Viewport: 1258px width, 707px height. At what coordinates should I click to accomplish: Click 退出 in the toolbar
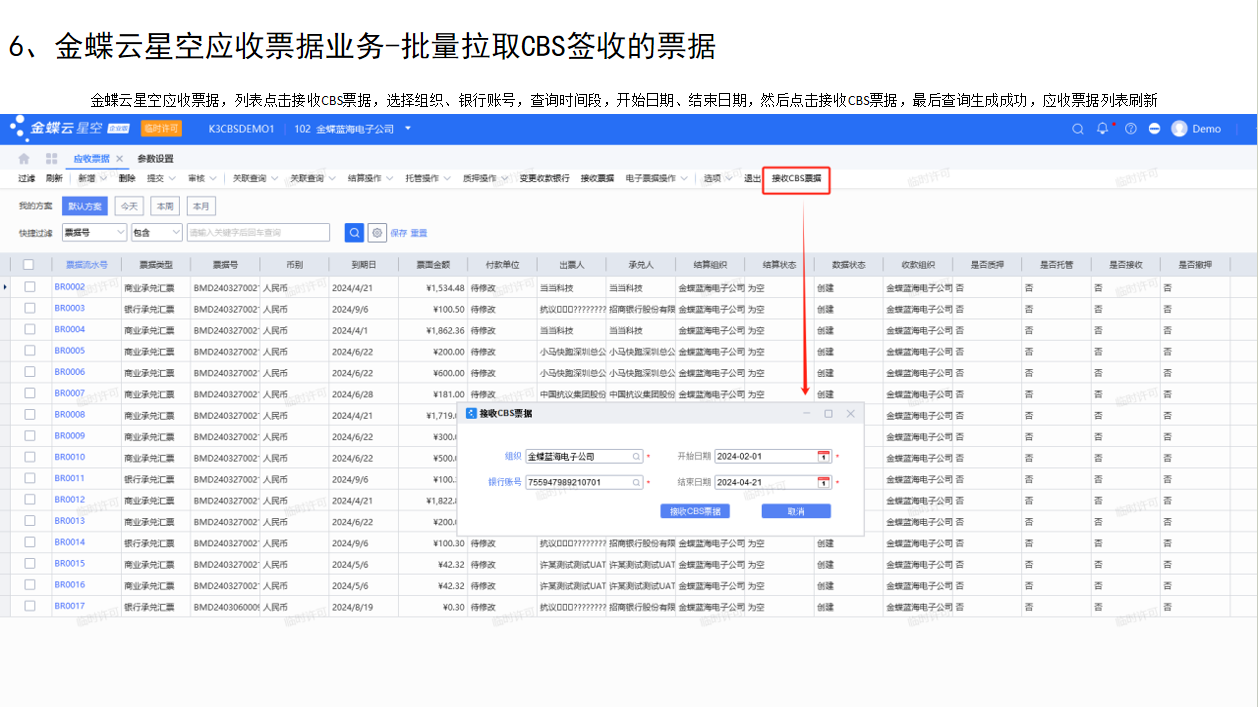[x=752, y=178]
